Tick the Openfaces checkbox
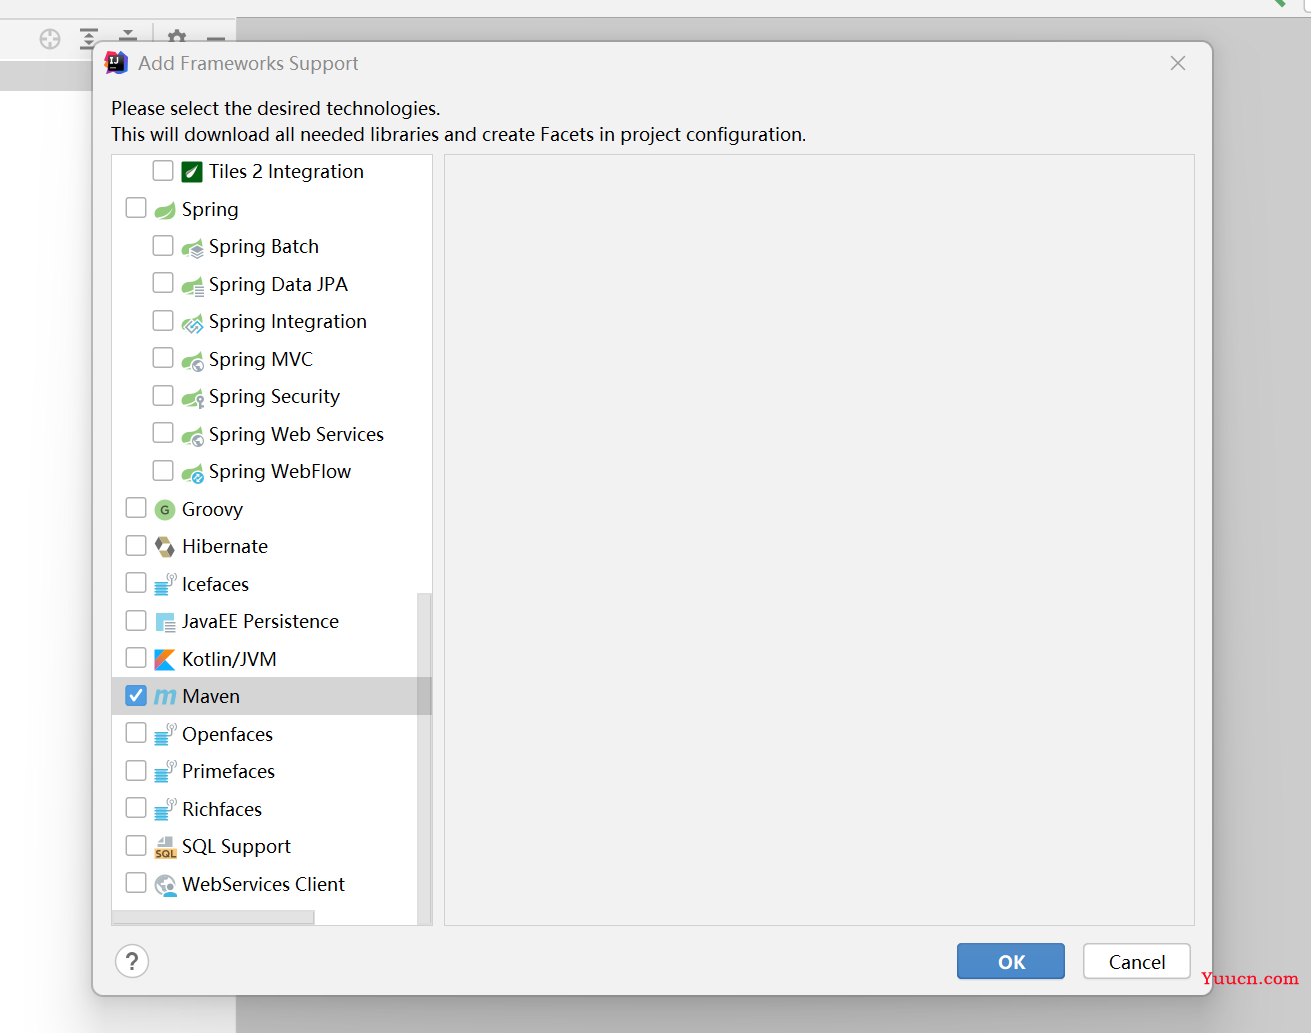Screen dimensions: 1311x1033 point(136,733)
